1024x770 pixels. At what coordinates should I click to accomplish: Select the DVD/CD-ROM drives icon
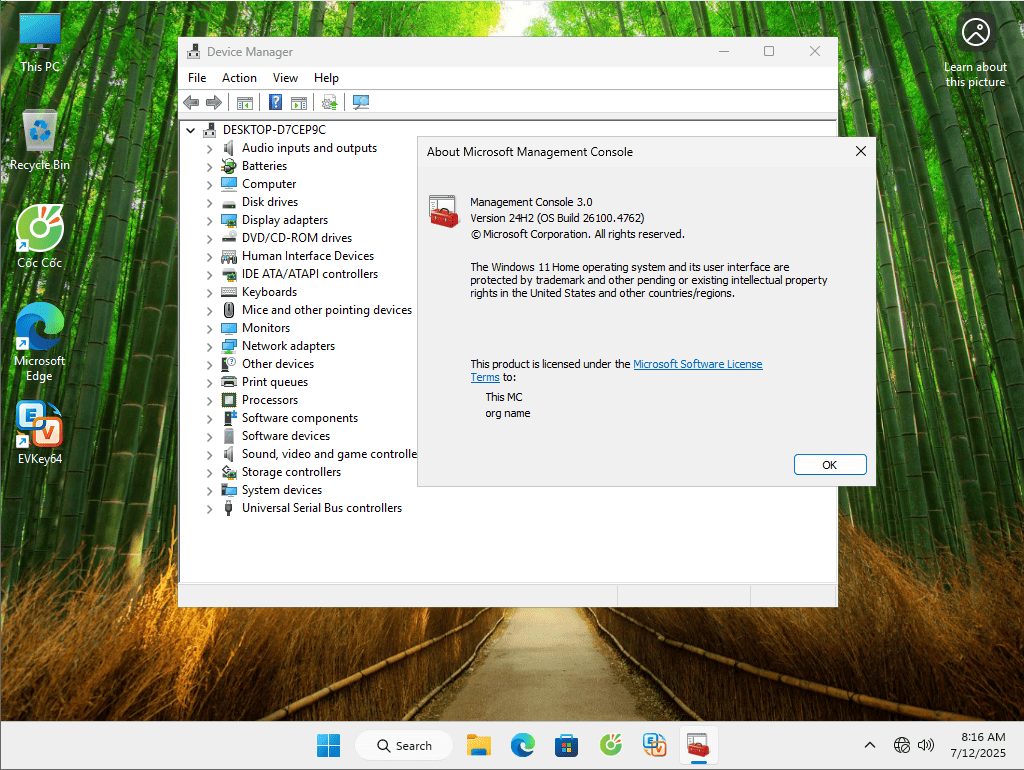coord(229,238)
